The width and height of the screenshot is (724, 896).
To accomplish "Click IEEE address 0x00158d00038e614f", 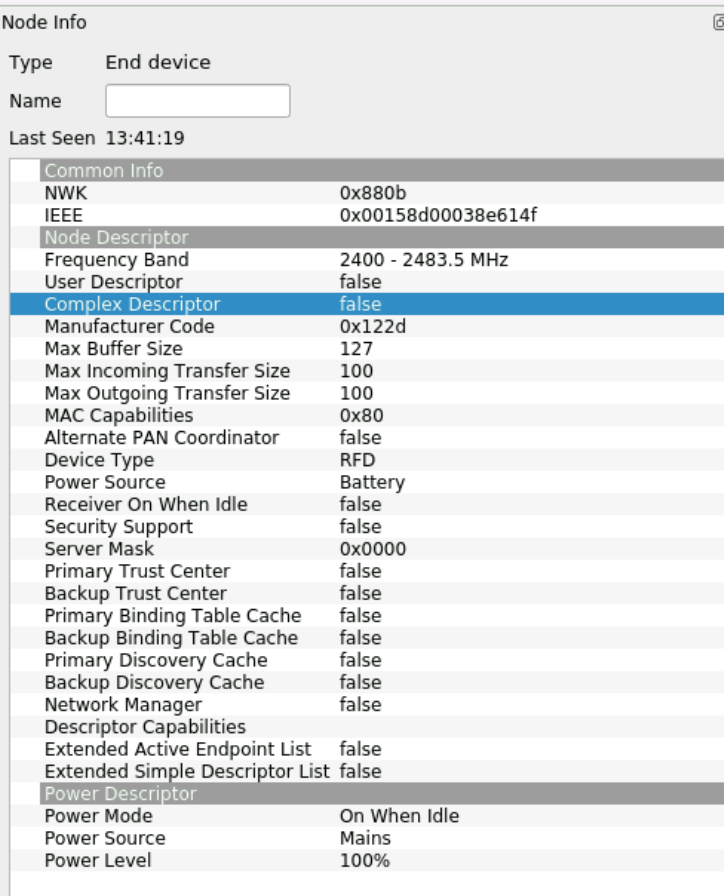I will click(438, 215).
